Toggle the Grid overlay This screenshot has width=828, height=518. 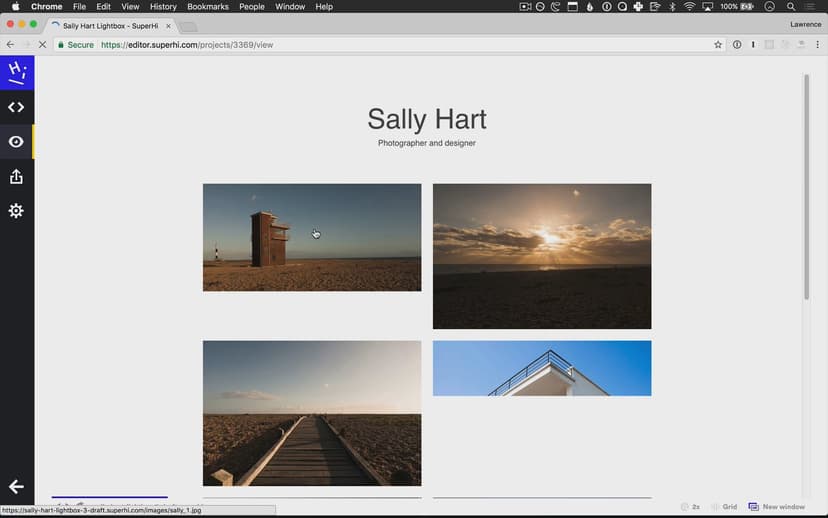pyautogui.click(x=724, y=507)
